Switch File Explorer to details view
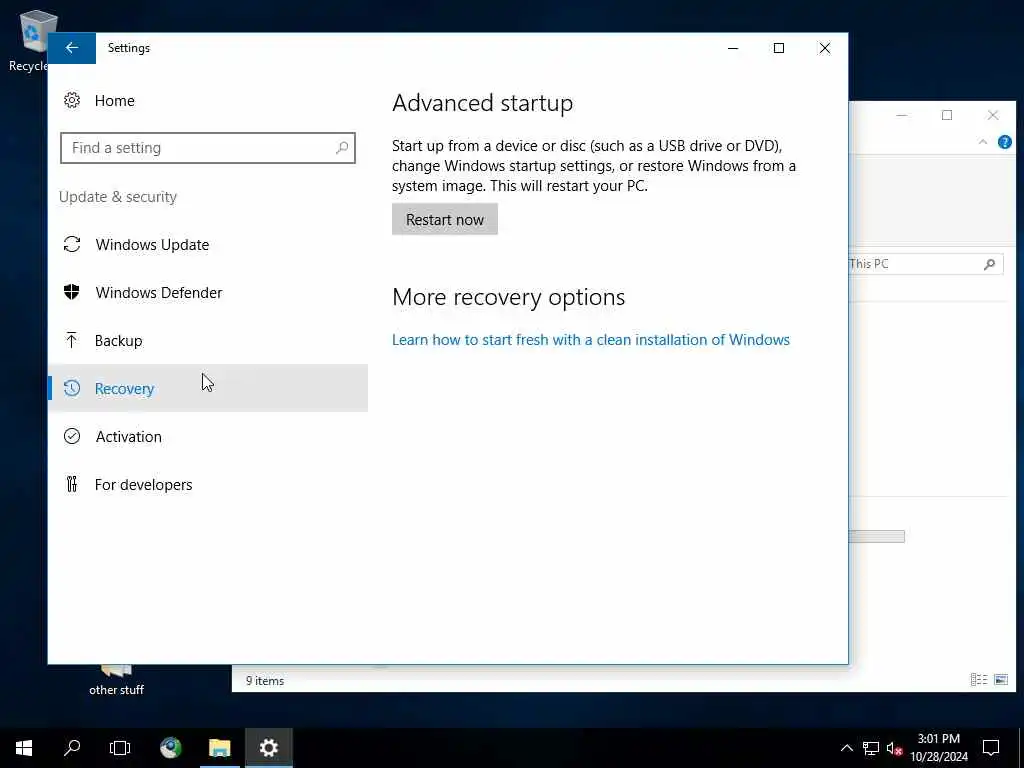The width and height of the screenshot is (1024, 768). (x=979, y=680)
